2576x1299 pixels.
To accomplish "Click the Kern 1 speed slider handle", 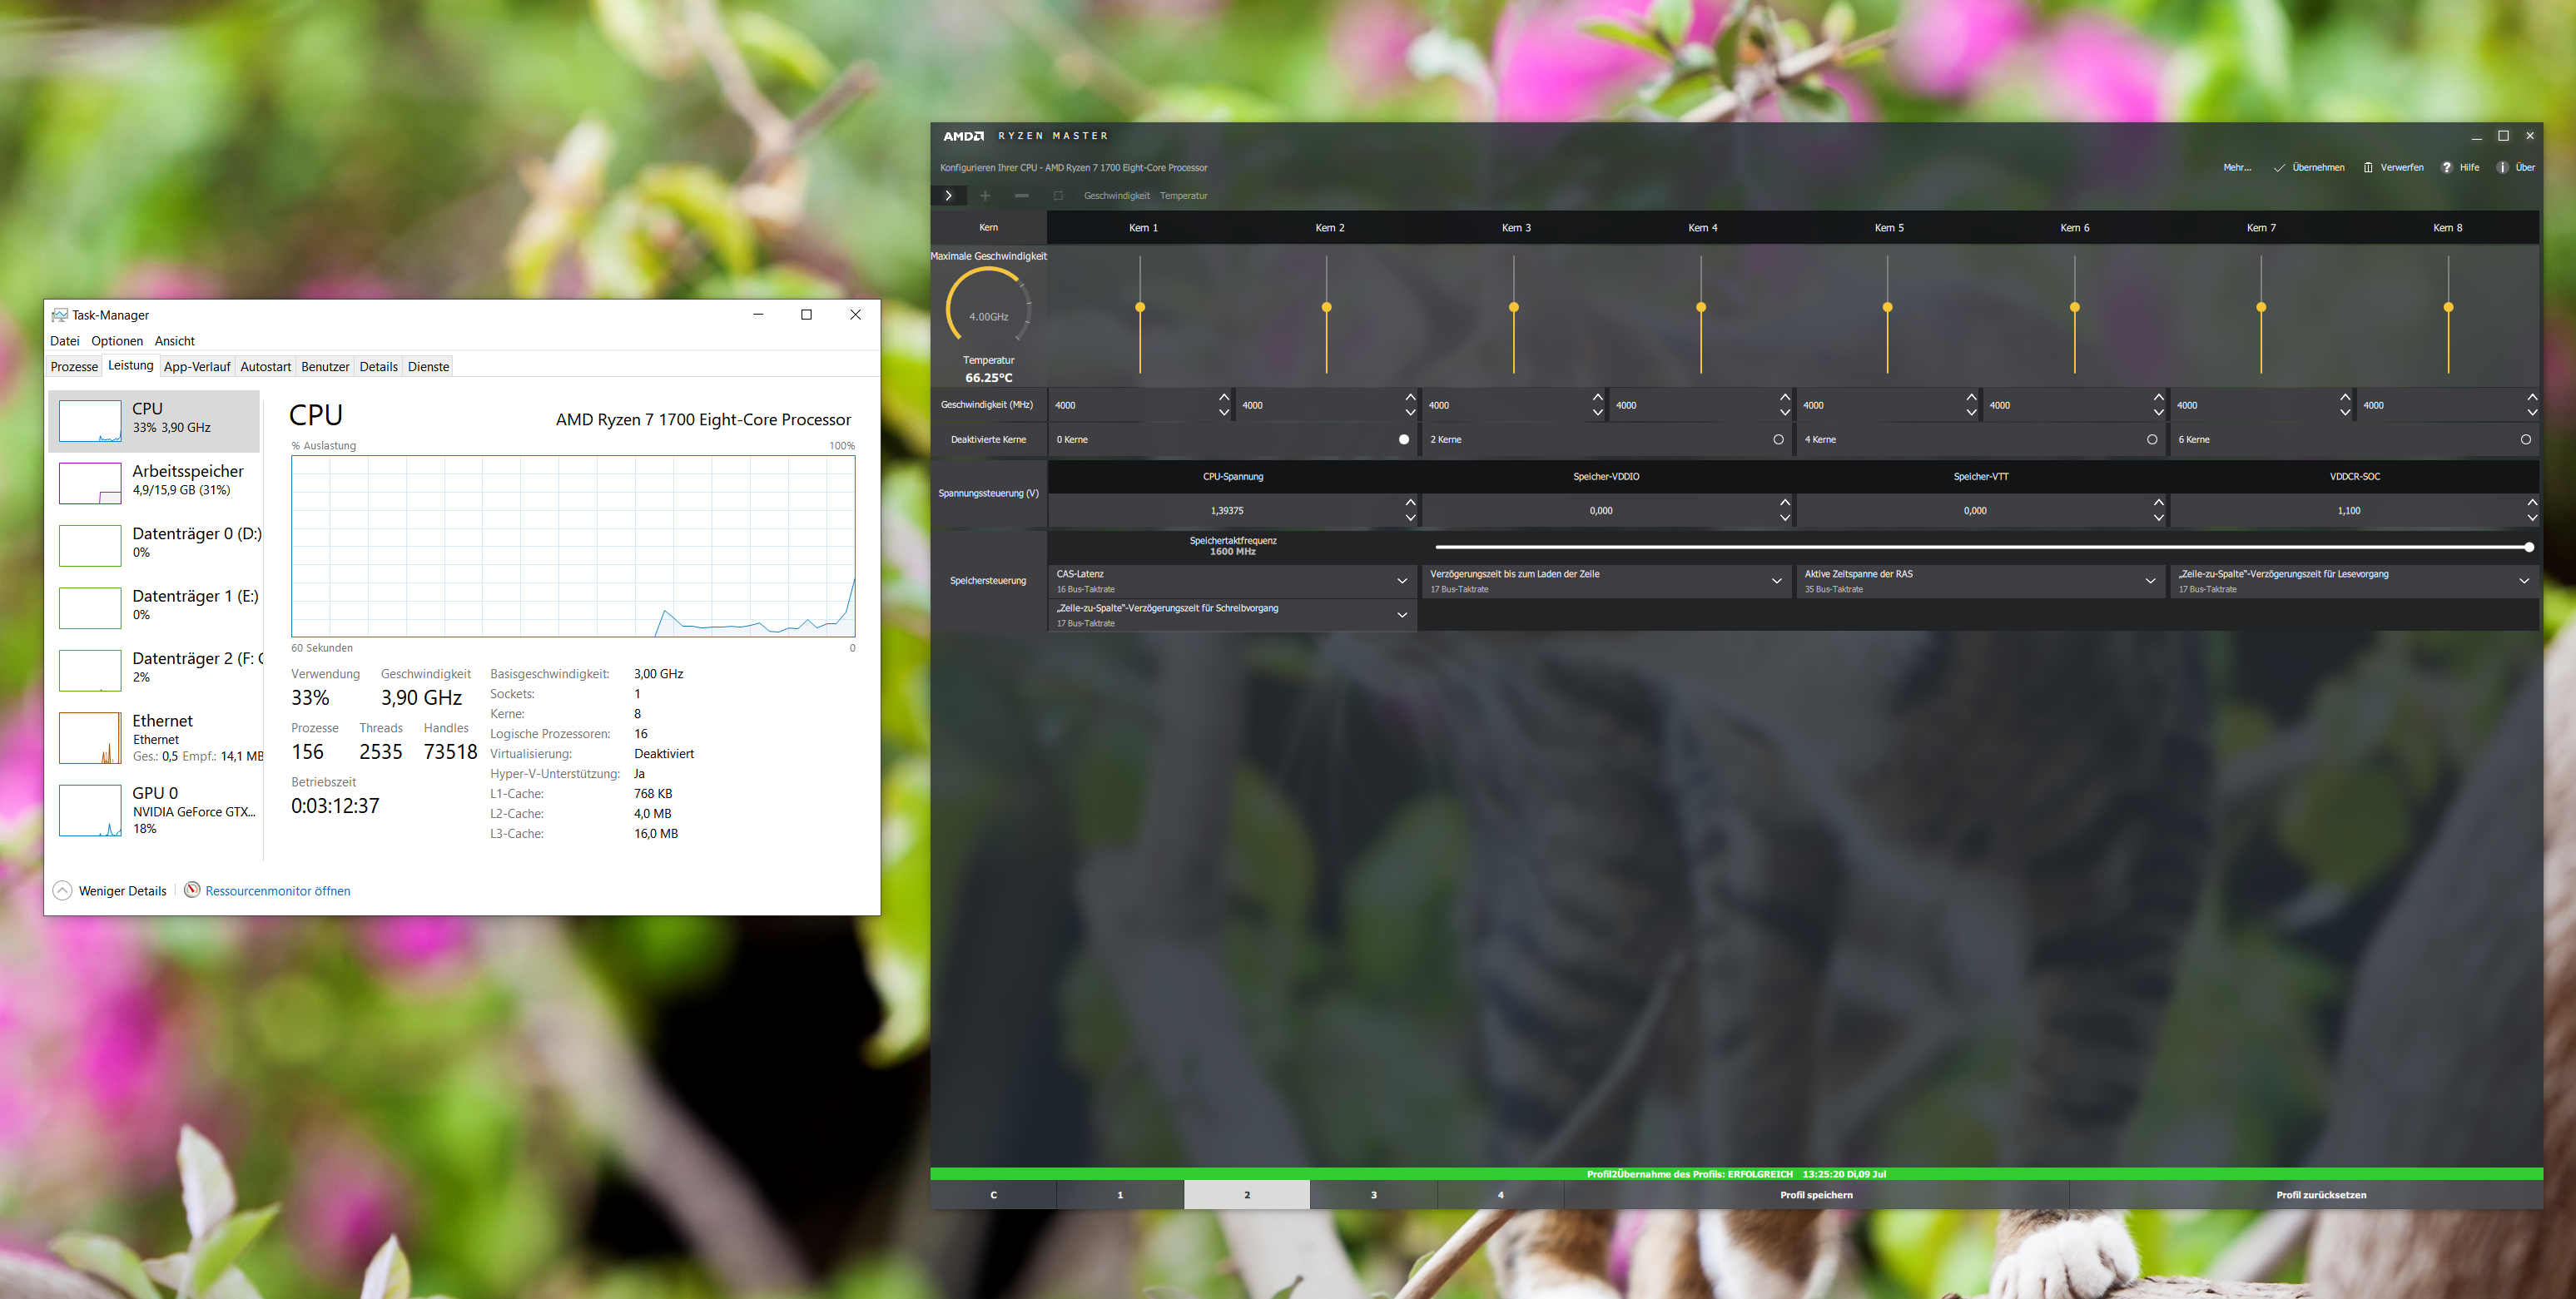I will click(x=1140, y=307).
